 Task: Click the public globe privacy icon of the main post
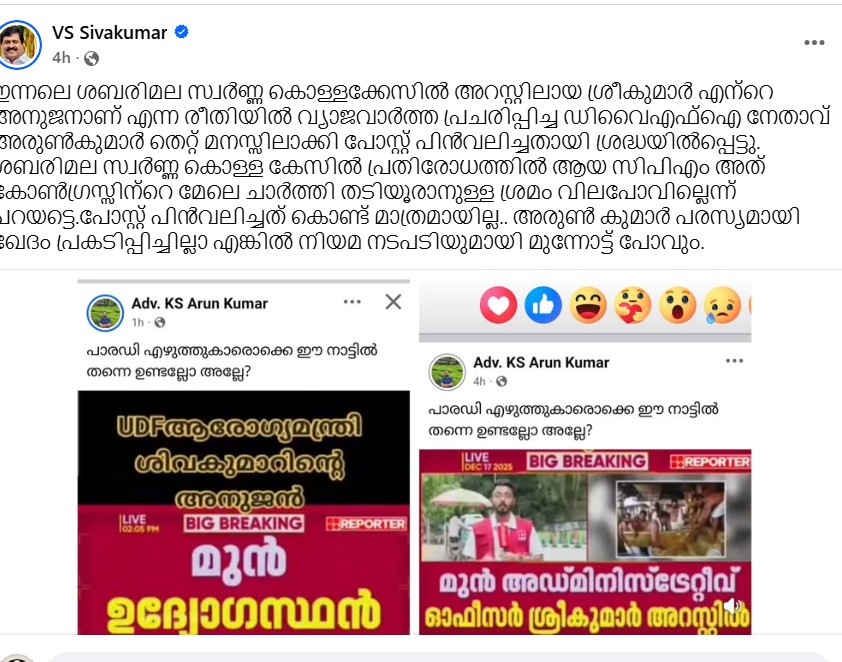92,58
